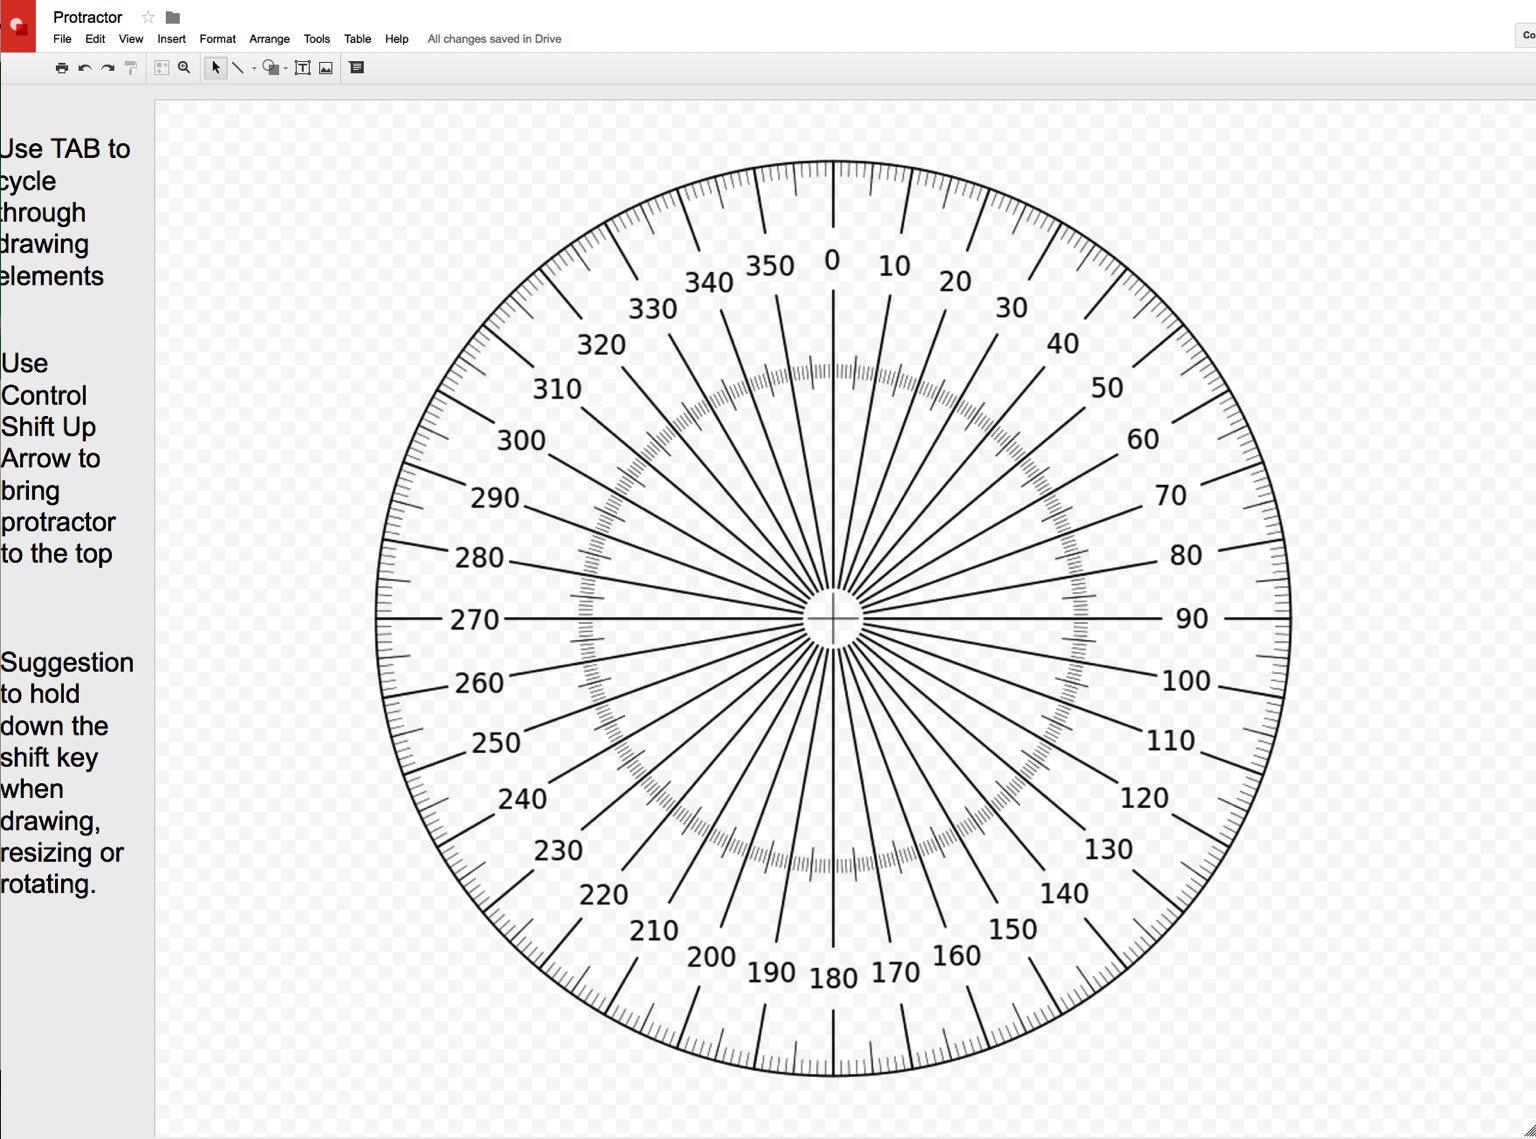Click the Zoom magnifier tool

tap(184, 68)
